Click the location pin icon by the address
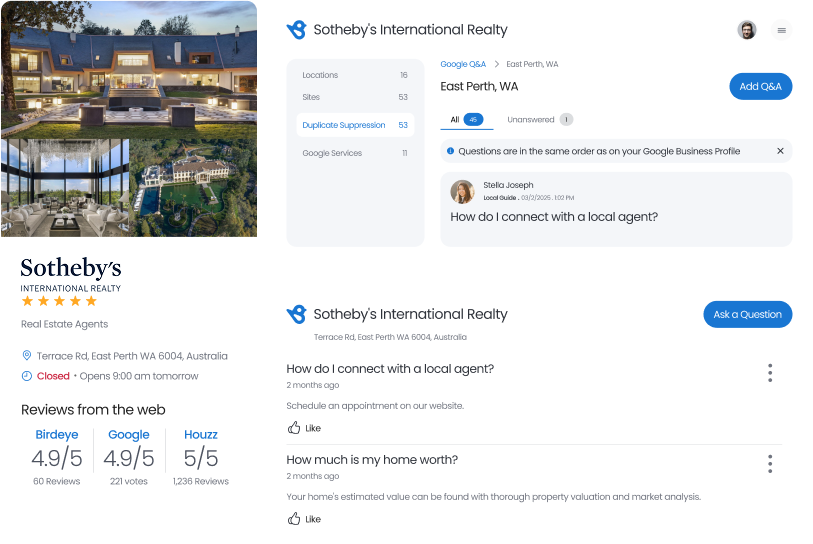The width and height of the screenshot is (813, 544). pos(26,355)
